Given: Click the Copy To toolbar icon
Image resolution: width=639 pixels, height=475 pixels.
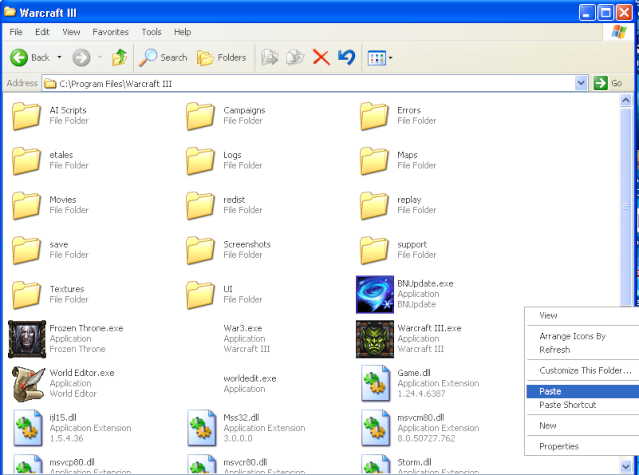Looking at the screenshot, I should [x=295, y=57].
